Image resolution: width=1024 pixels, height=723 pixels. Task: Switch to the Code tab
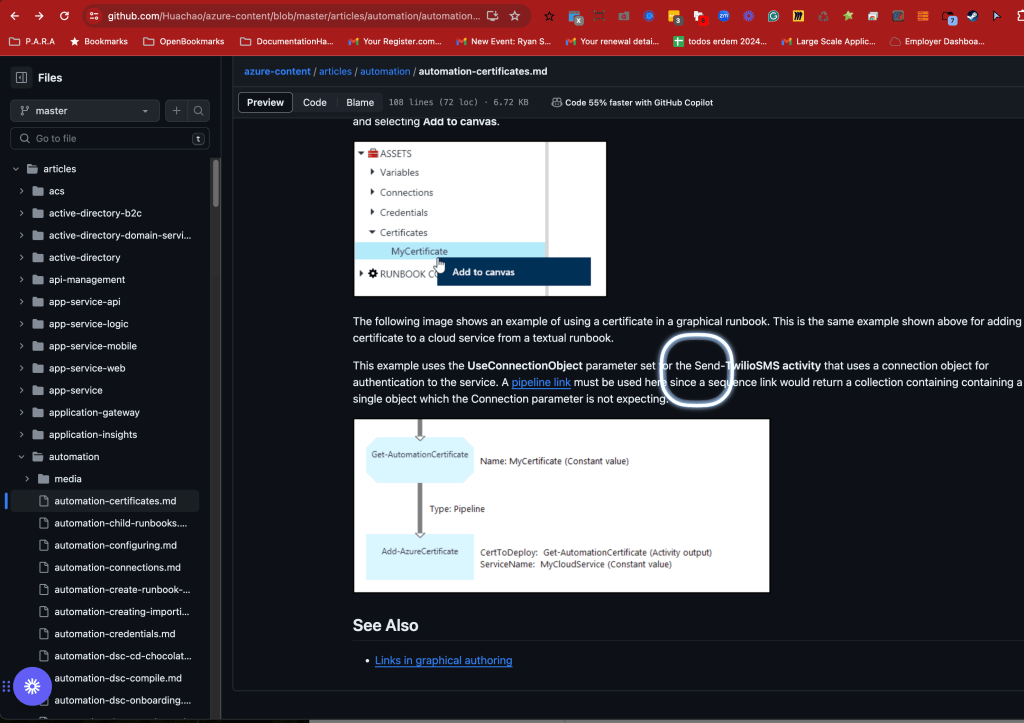coord(315,103)
